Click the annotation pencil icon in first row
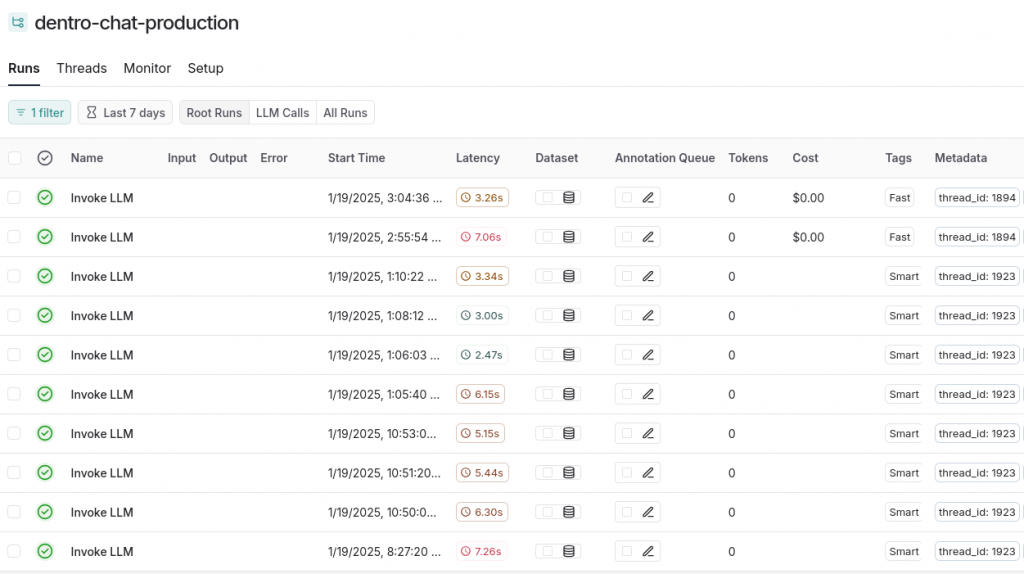Image resolution: width=1024 pixels, height=574 pixels. 648,198
